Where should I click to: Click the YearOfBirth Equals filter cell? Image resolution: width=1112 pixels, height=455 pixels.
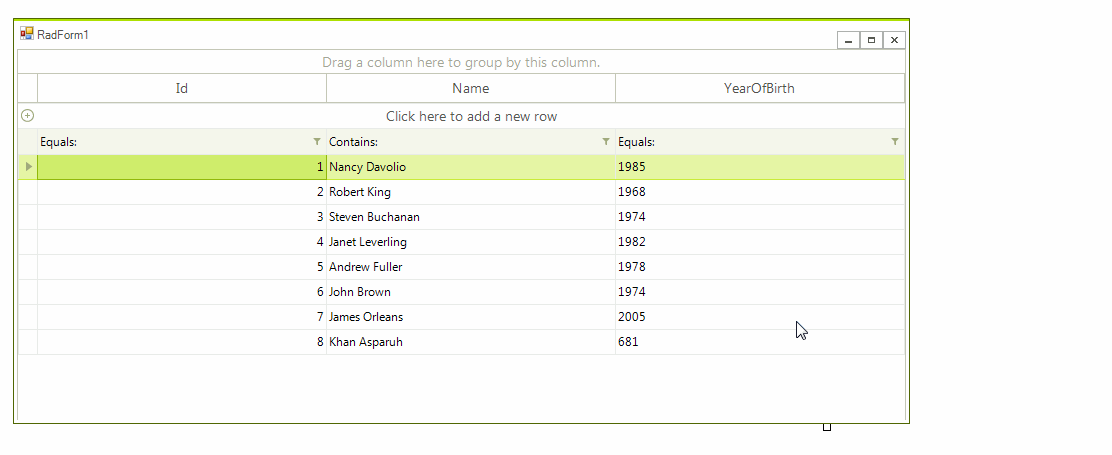[x=750, y=142]
